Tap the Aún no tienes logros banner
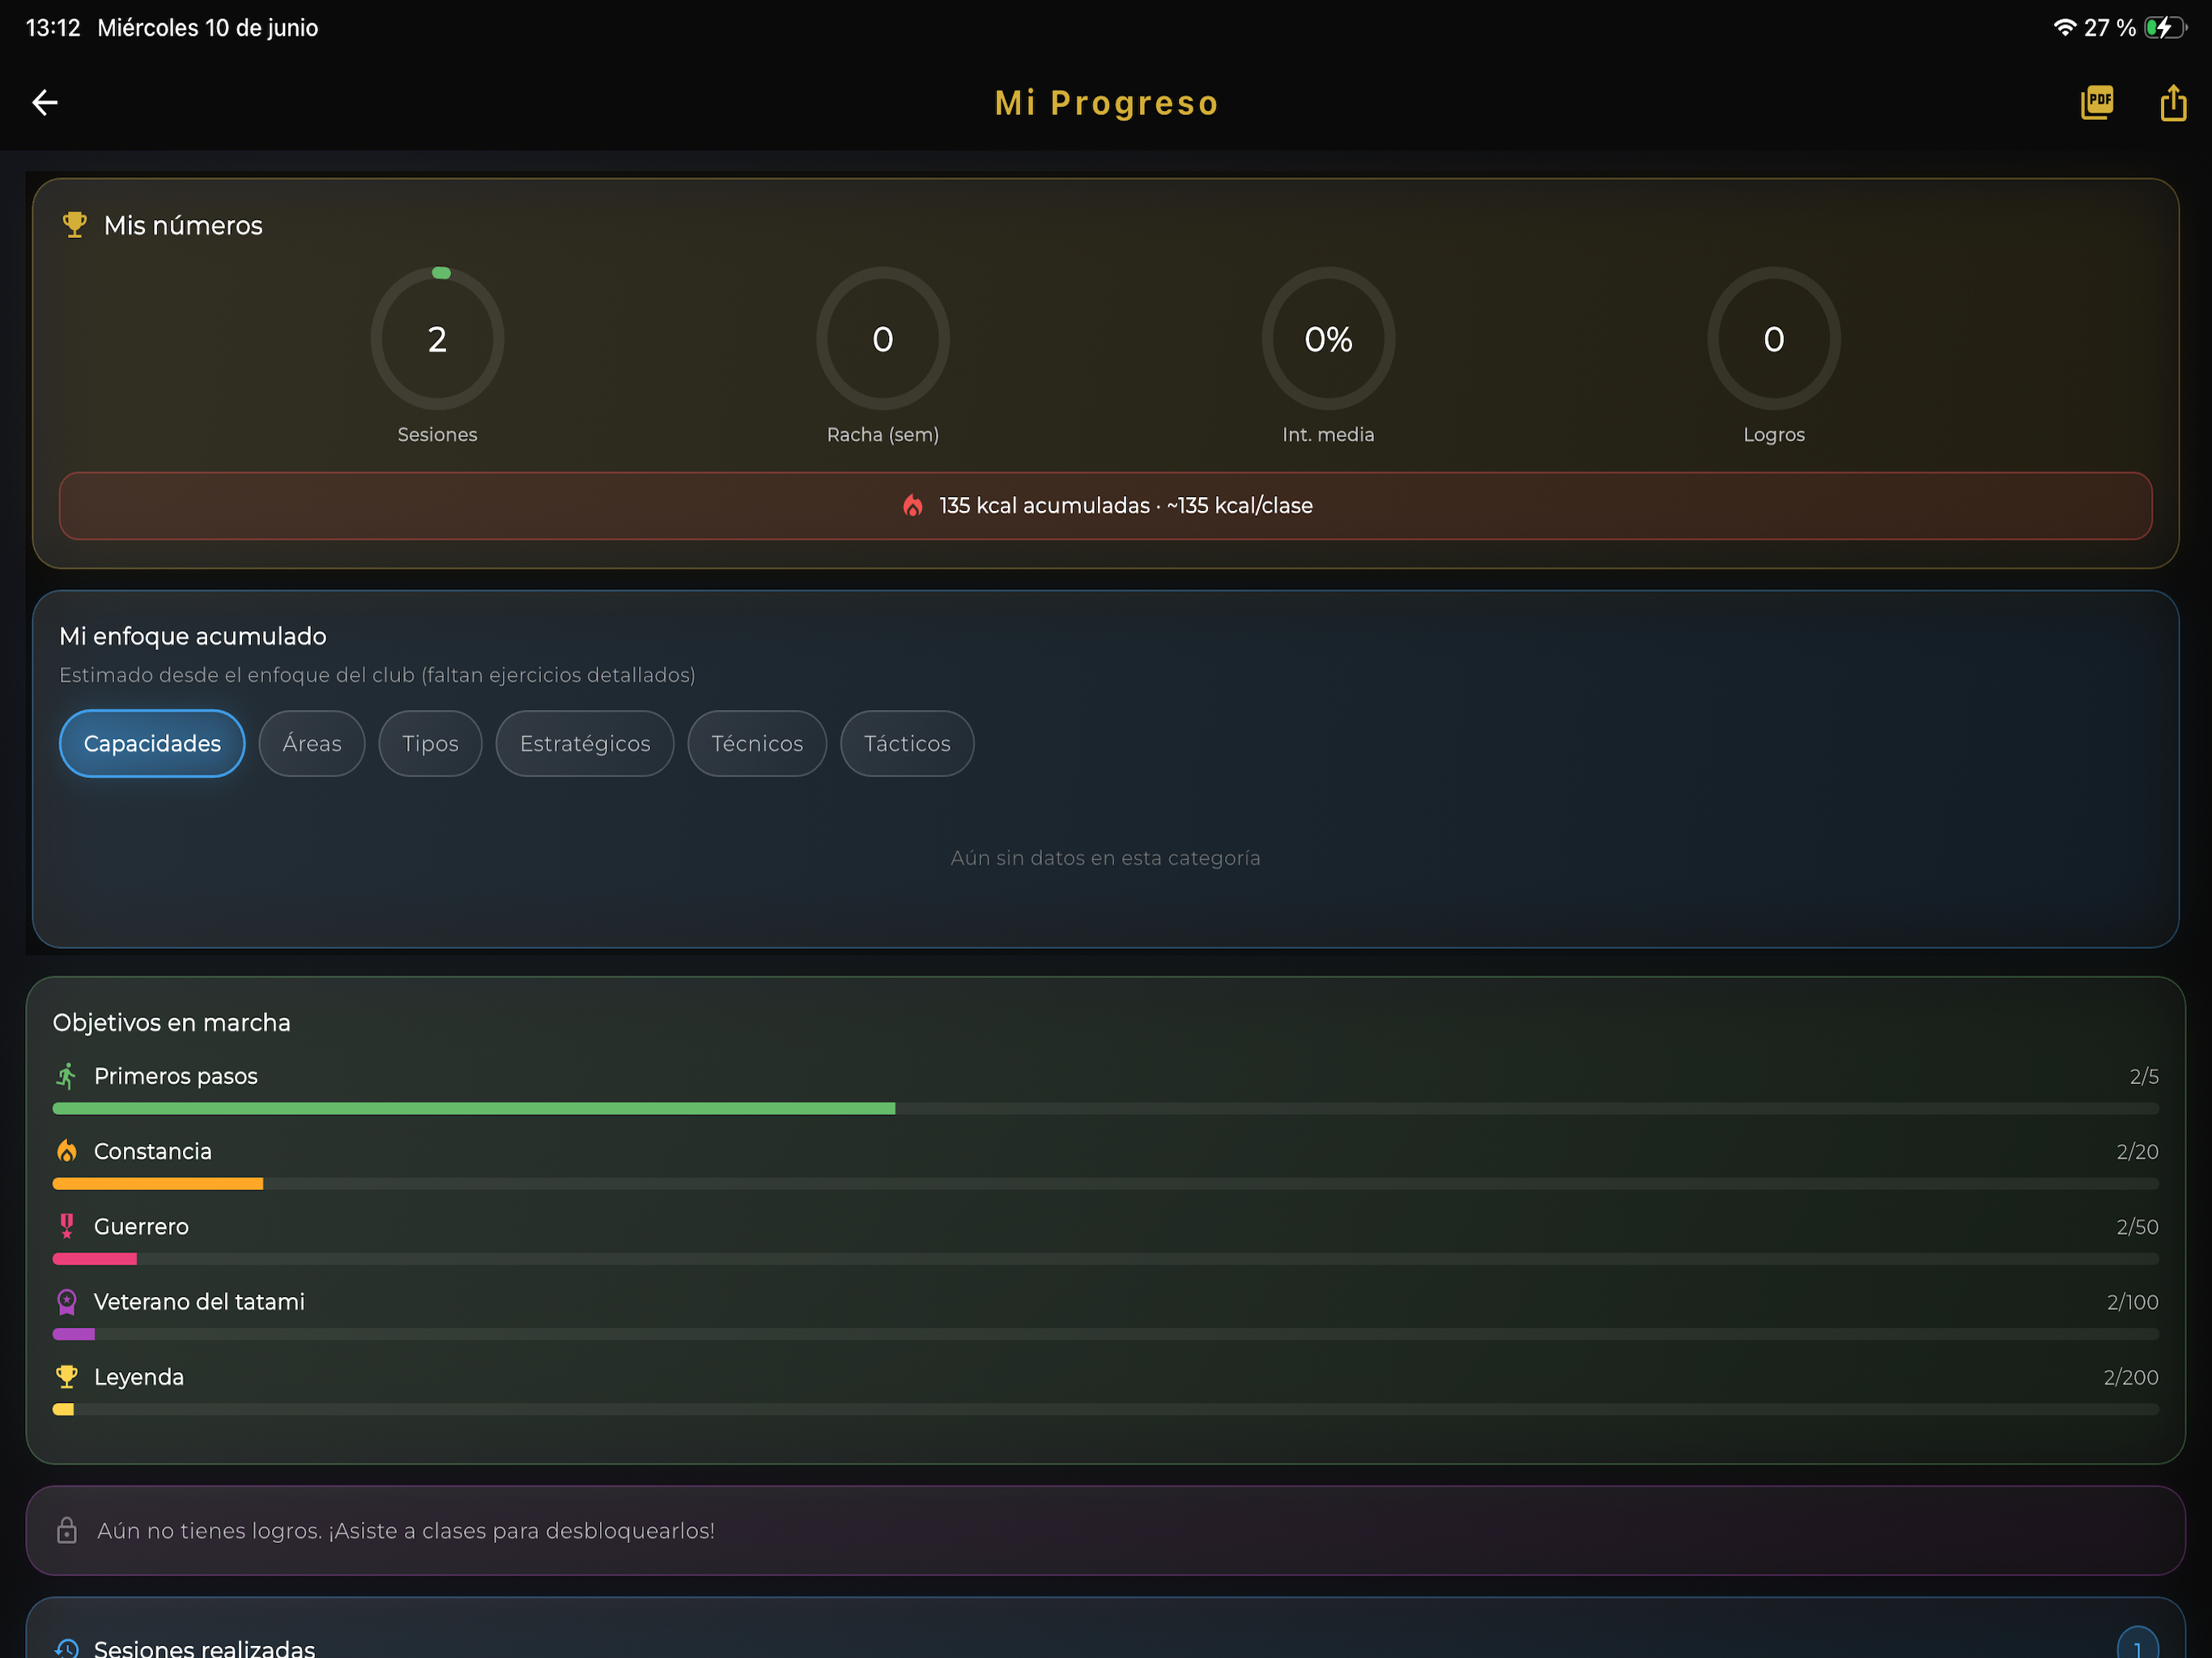Viewport: 2212px width, 1658px height. [x=1106, y=1531]
